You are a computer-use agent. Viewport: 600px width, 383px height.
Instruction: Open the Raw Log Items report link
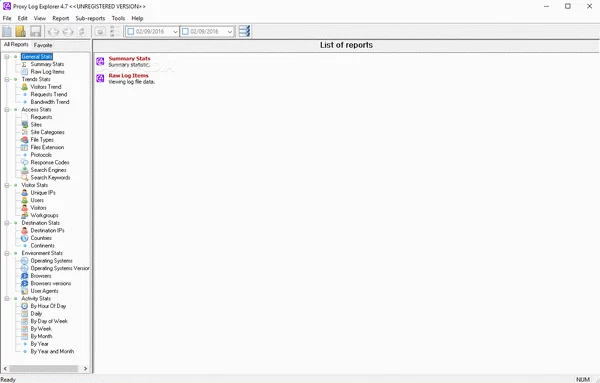[129, 75]
